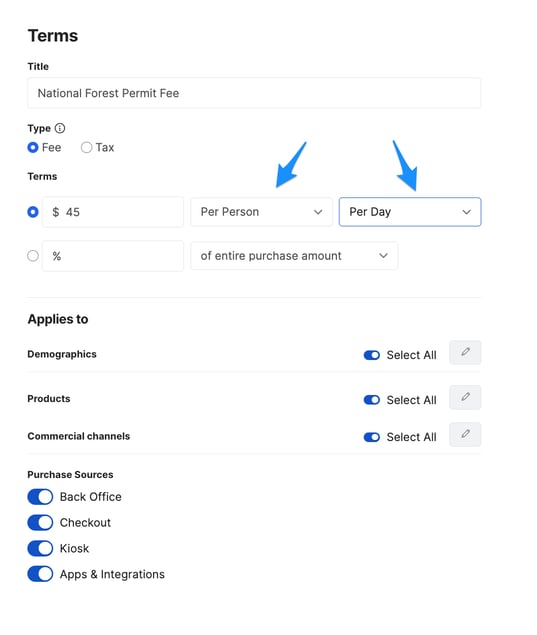This screenshot has width=537, height=635.
Task: Edit Commercial channels with the pencil icon
Action: point(465,435)
